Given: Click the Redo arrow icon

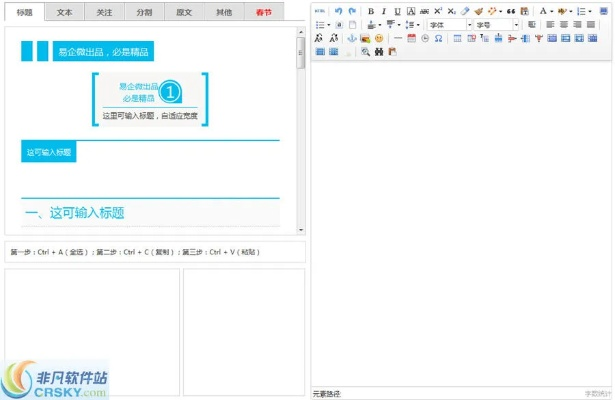Looking at the screenshot, I should 352,11.
